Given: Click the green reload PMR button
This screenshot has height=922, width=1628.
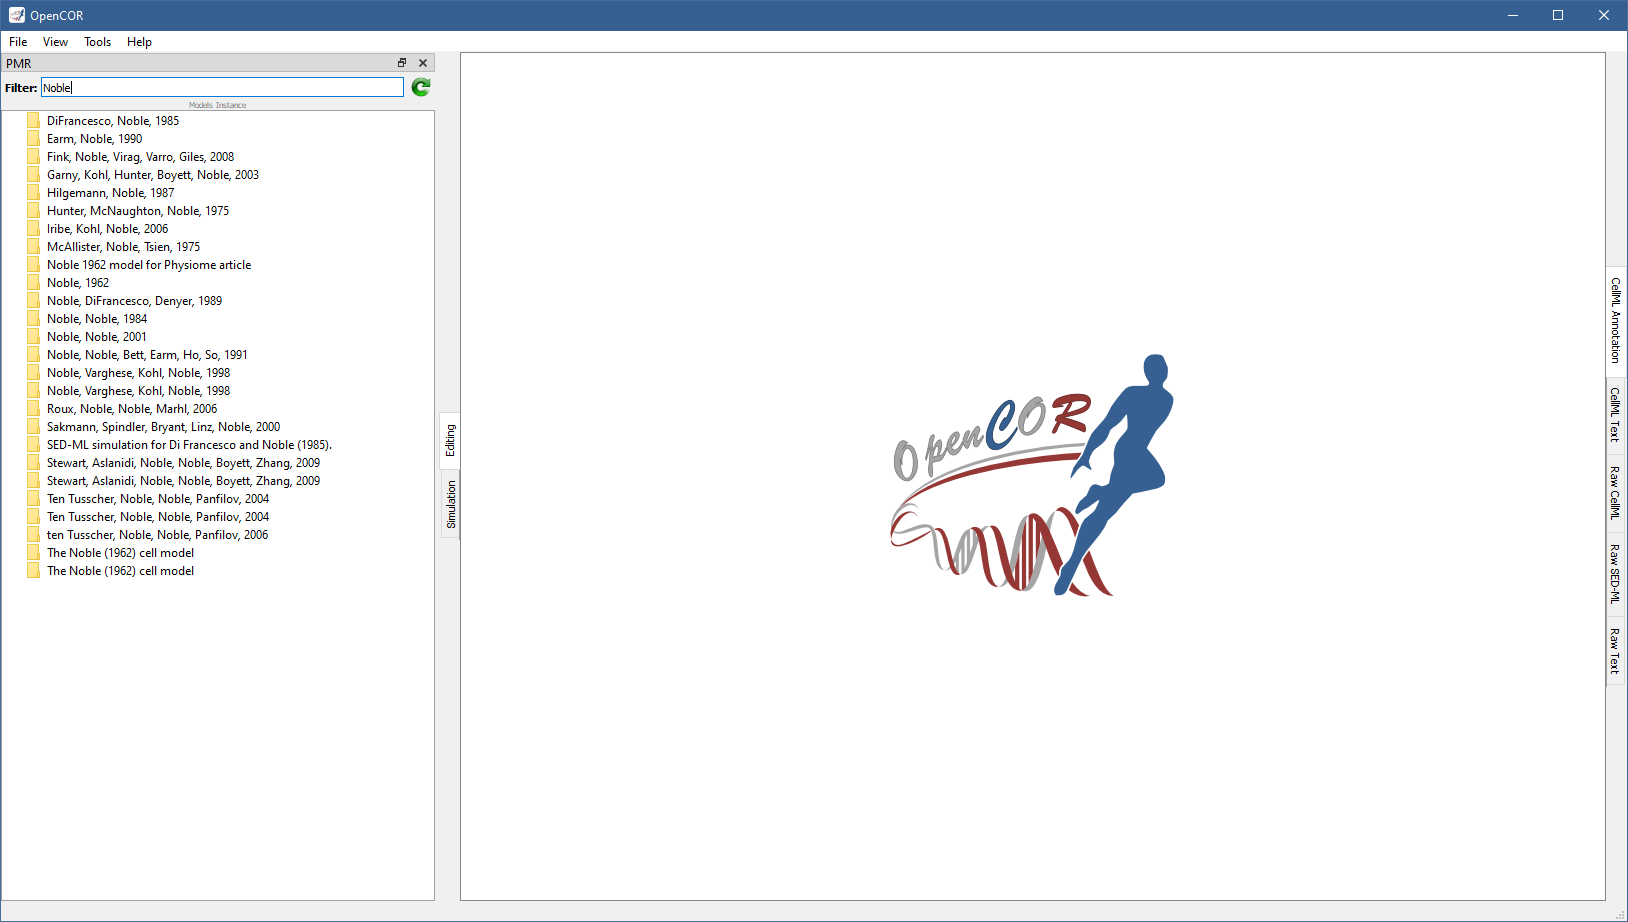Looking at the screenshot, I should click(x=421, y=88).
